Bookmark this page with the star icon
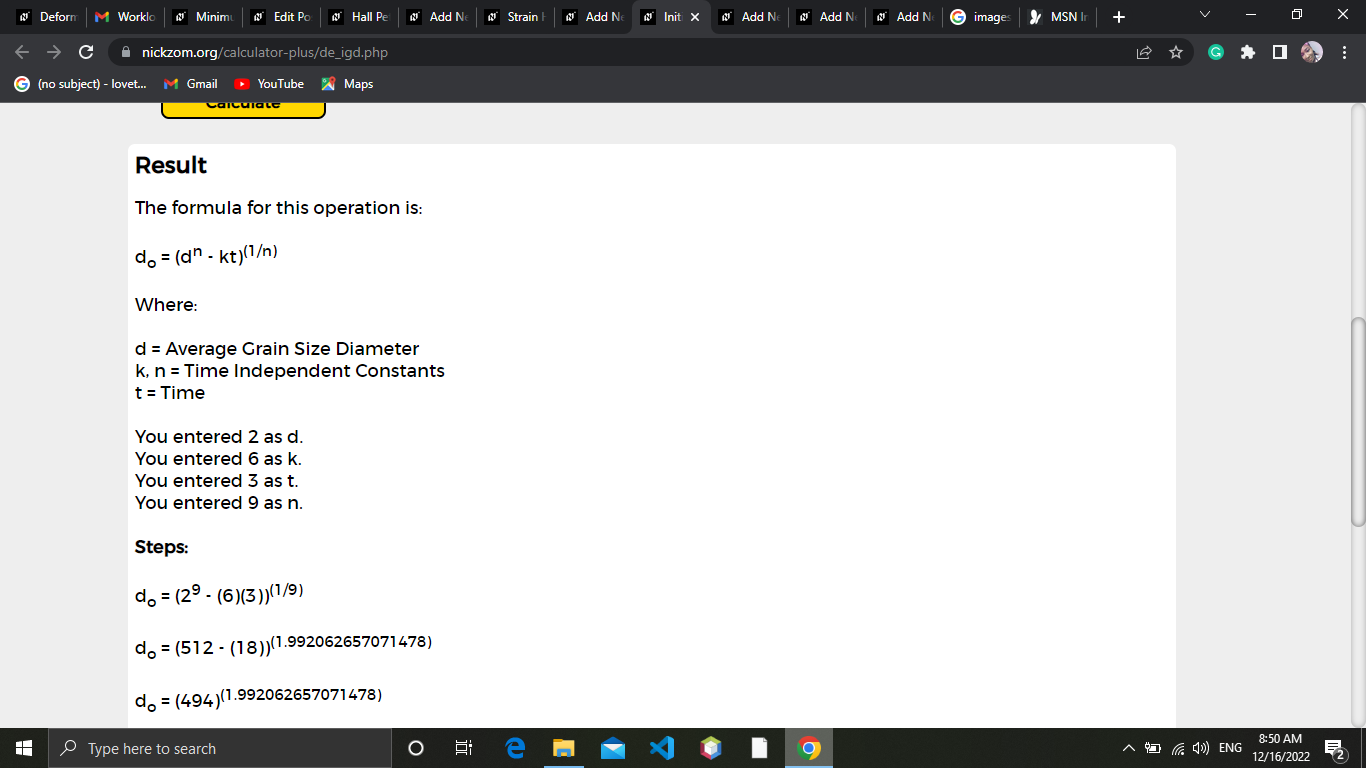 coord(1175,52)
